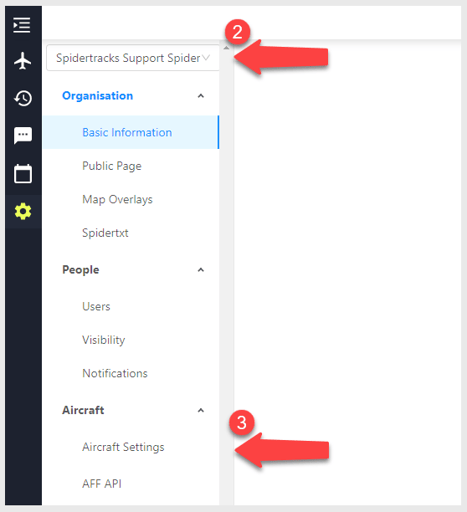
Task: Open Spidertxt settings
Action: pos(131,233)
